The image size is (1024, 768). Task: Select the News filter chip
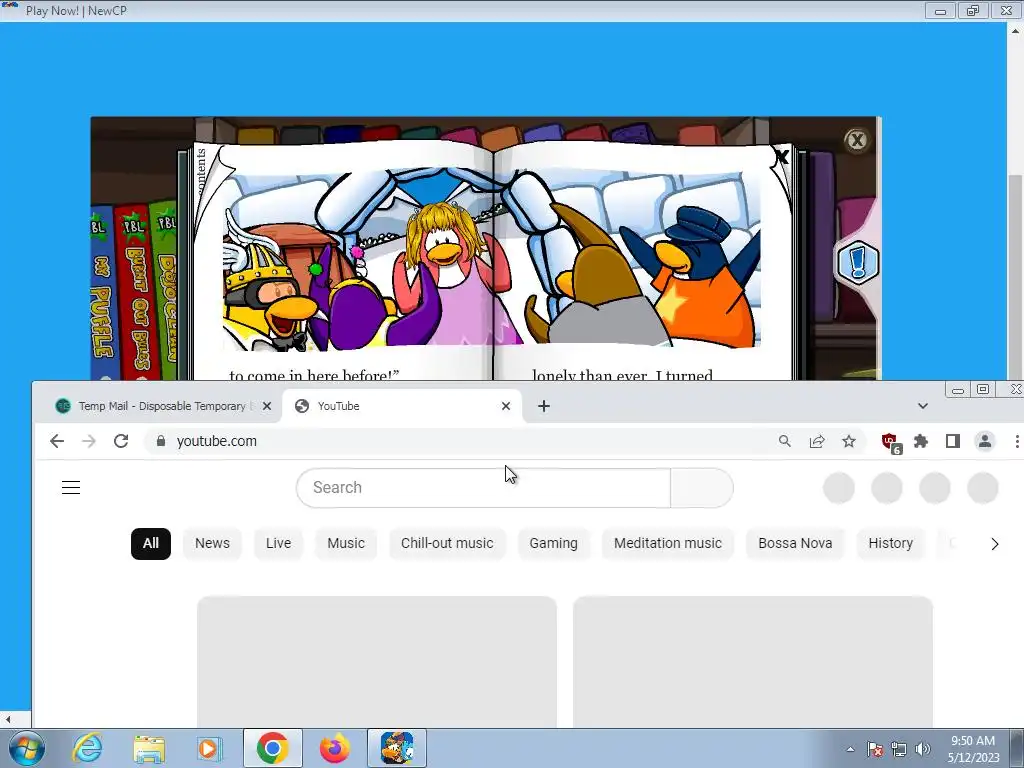[x=212, y=543]
